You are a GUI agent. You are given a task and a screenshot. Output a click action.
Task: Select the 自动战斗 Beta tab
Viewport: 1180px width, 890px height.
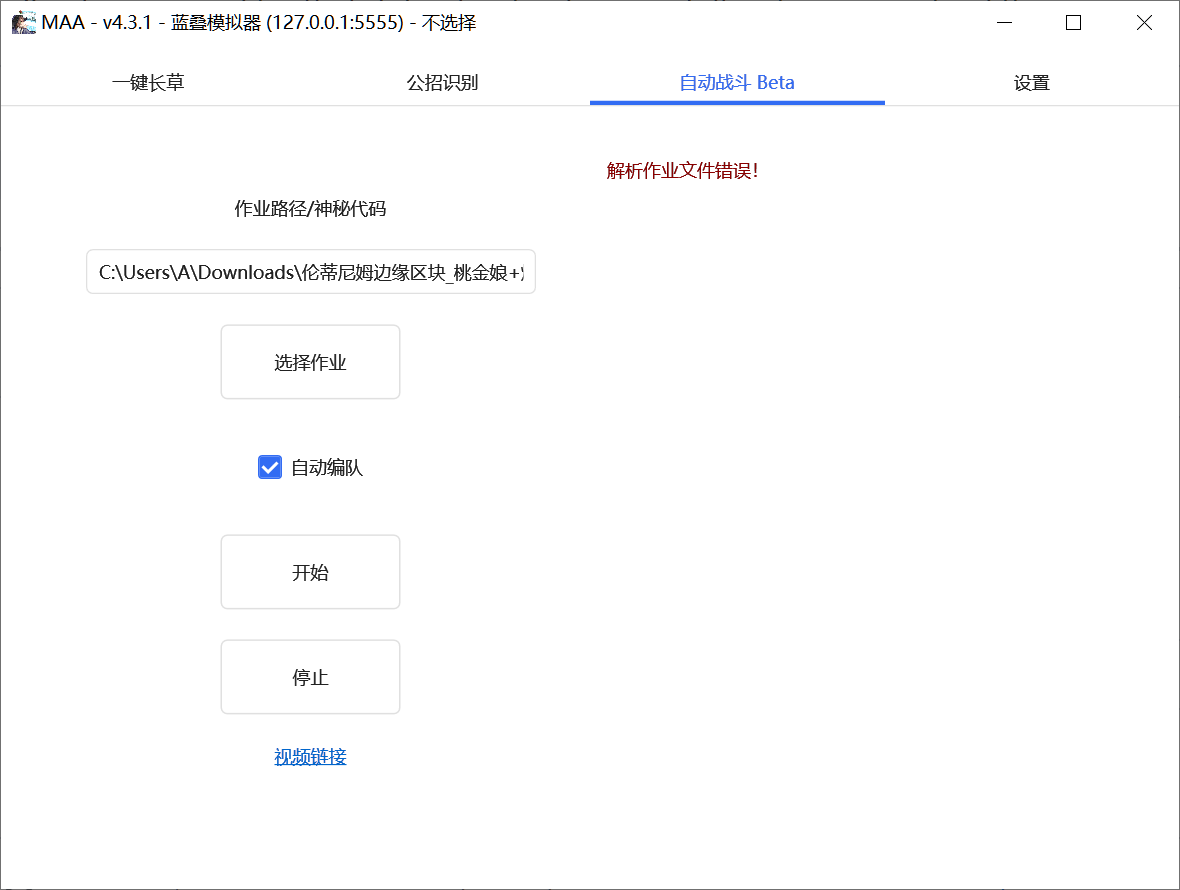[x=737, y=83]
